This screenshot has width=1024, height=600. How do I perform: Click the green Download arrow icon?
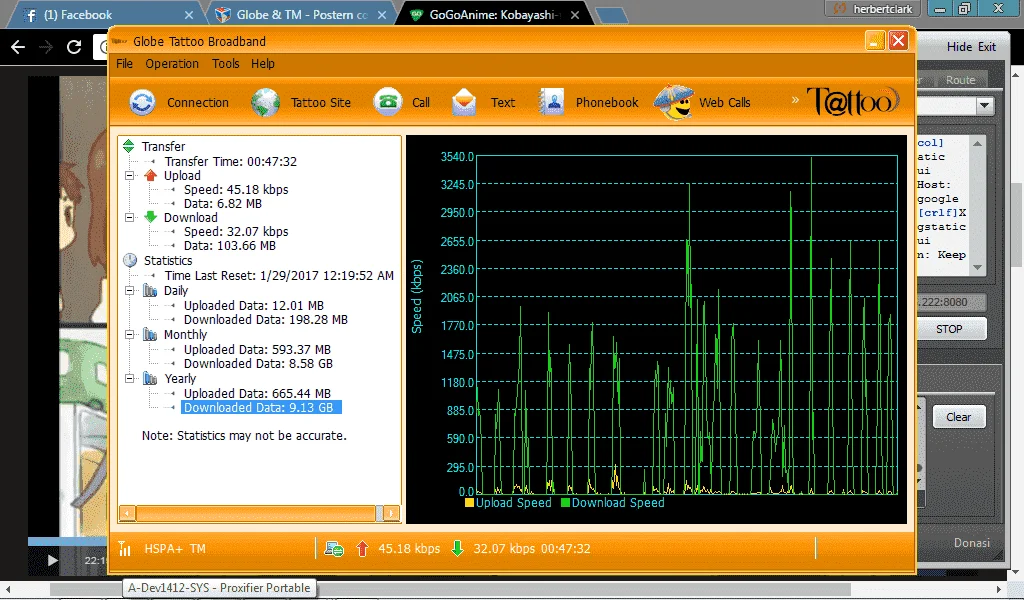[151, 217]
